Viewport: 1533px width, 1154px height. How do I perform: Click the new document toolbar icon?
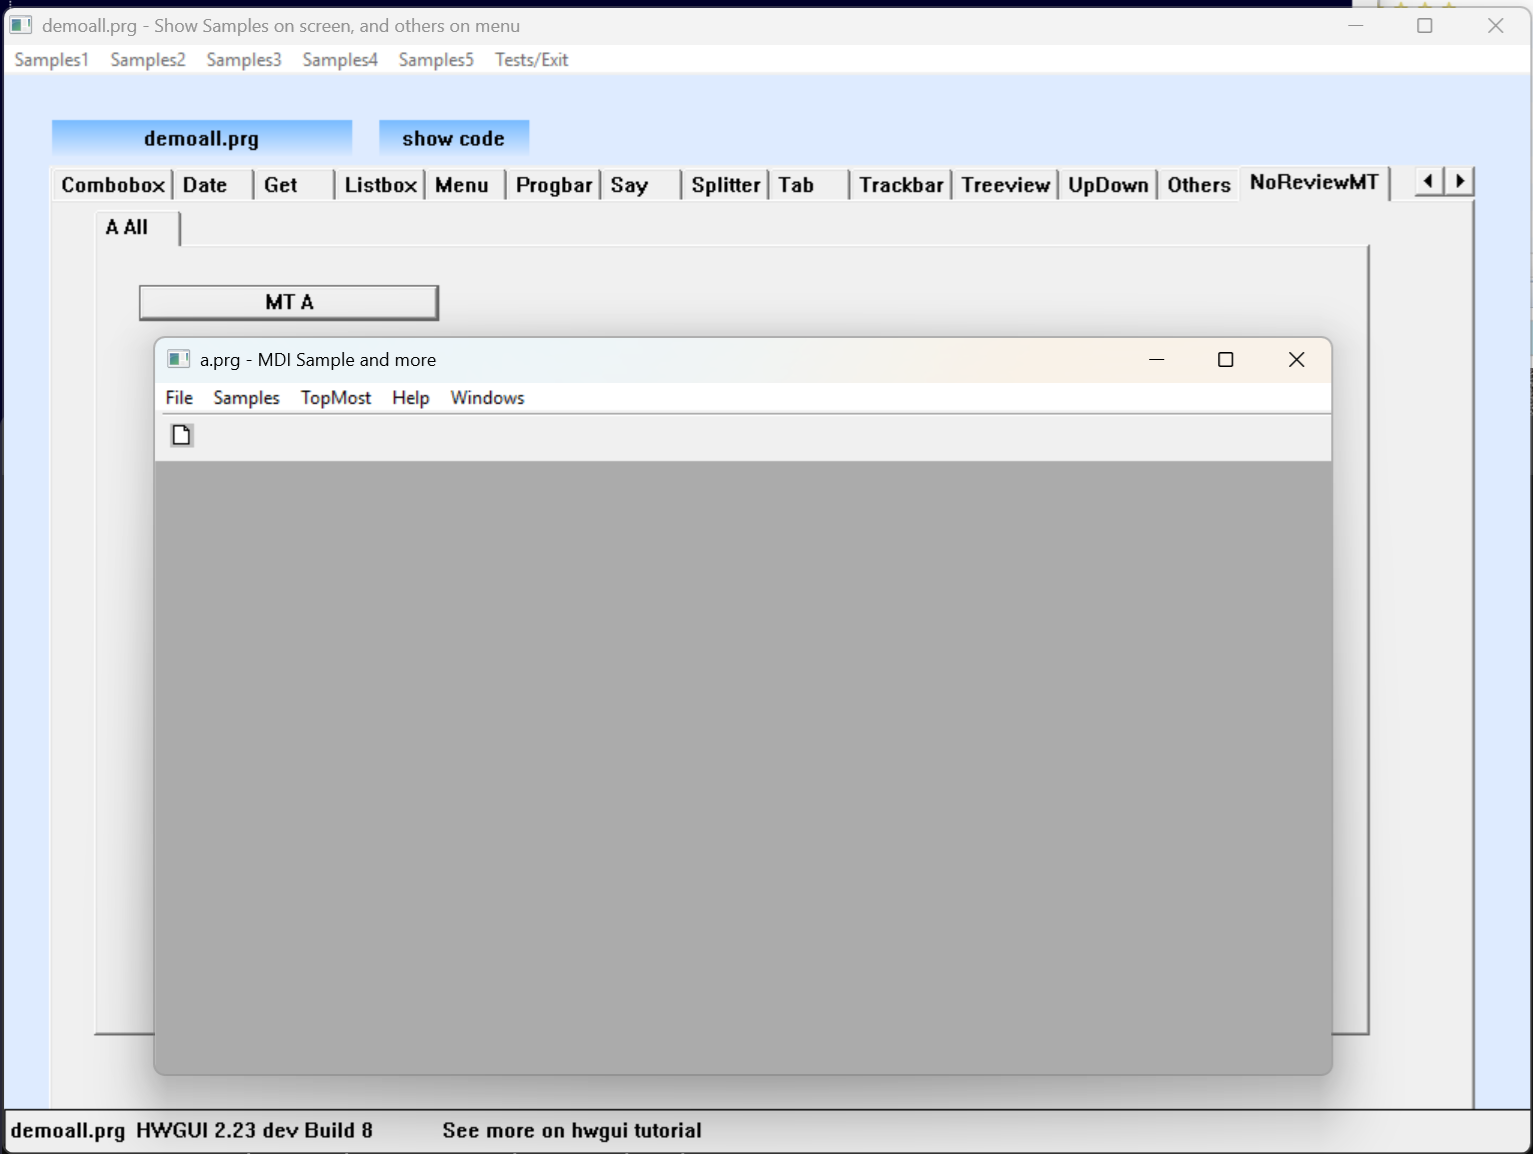(181, 435)
